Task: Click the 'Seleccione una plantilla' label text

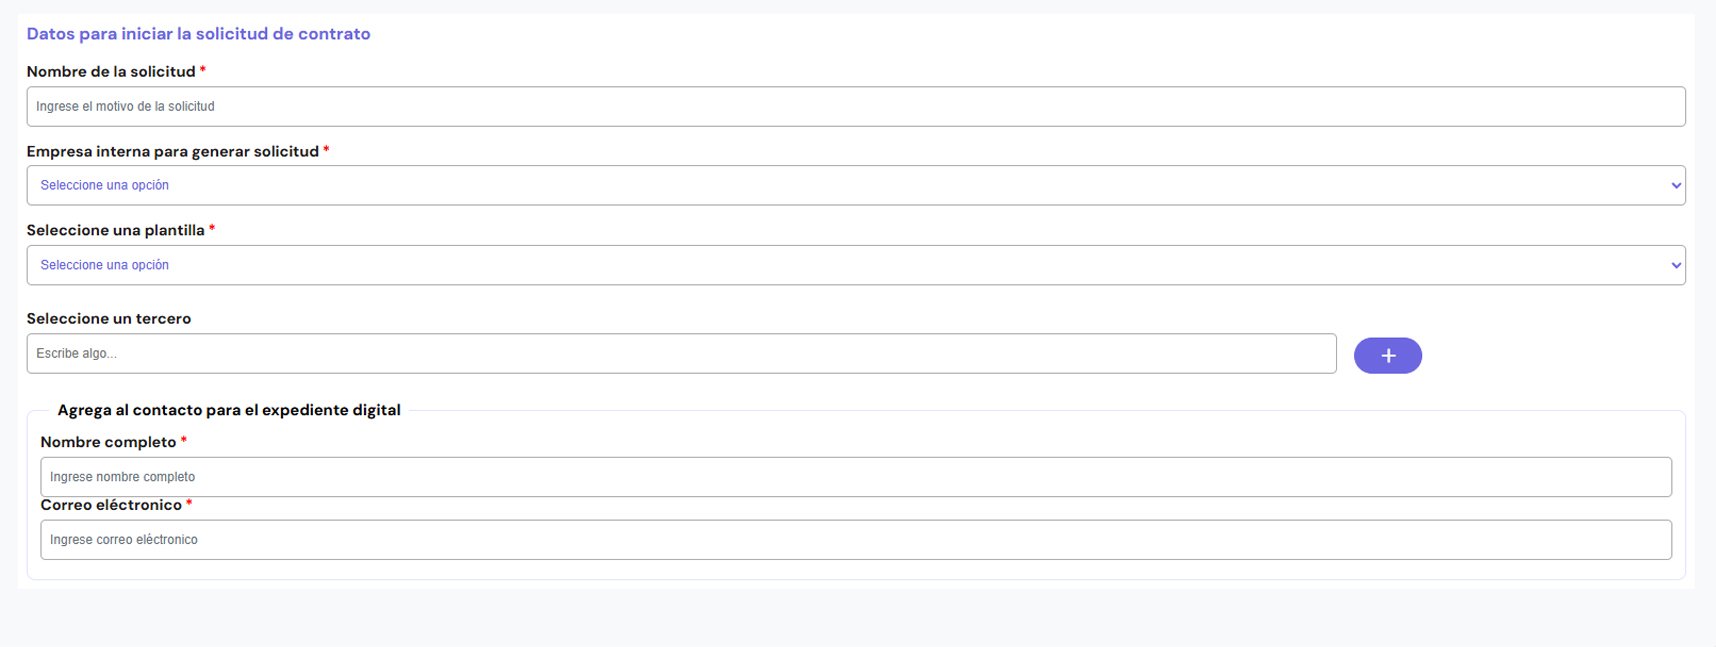Action: [x=115, y=231]
